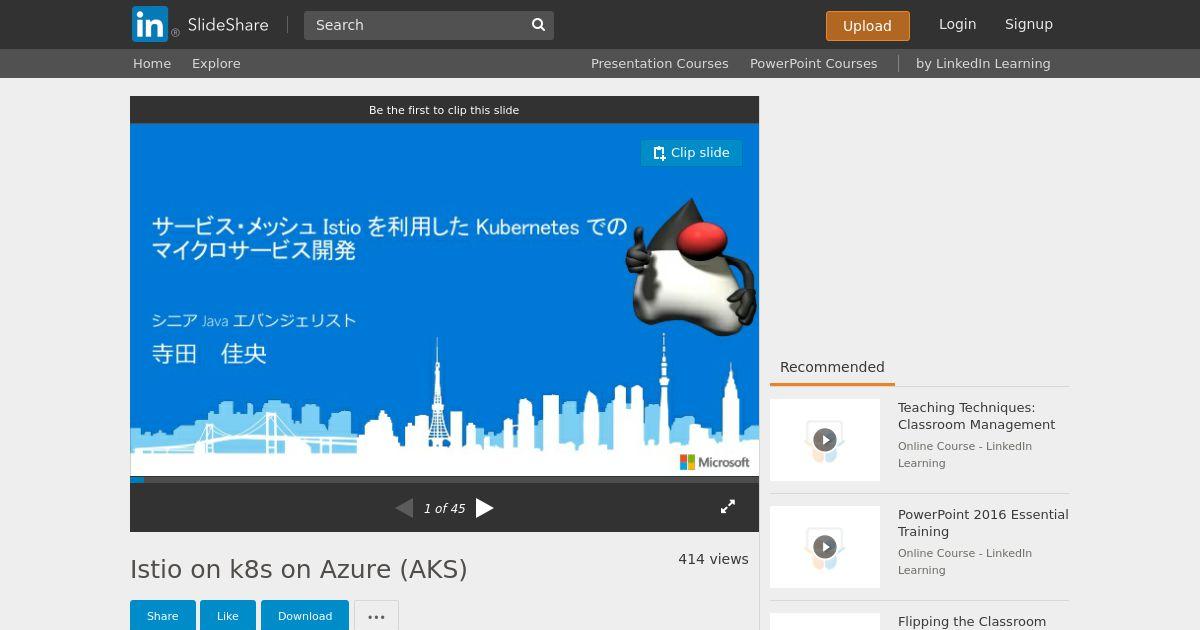This screenshot has width=1200, height=630.
Task: Open the Signup page
Action: pyautogui.click(x=1029, y=24)
